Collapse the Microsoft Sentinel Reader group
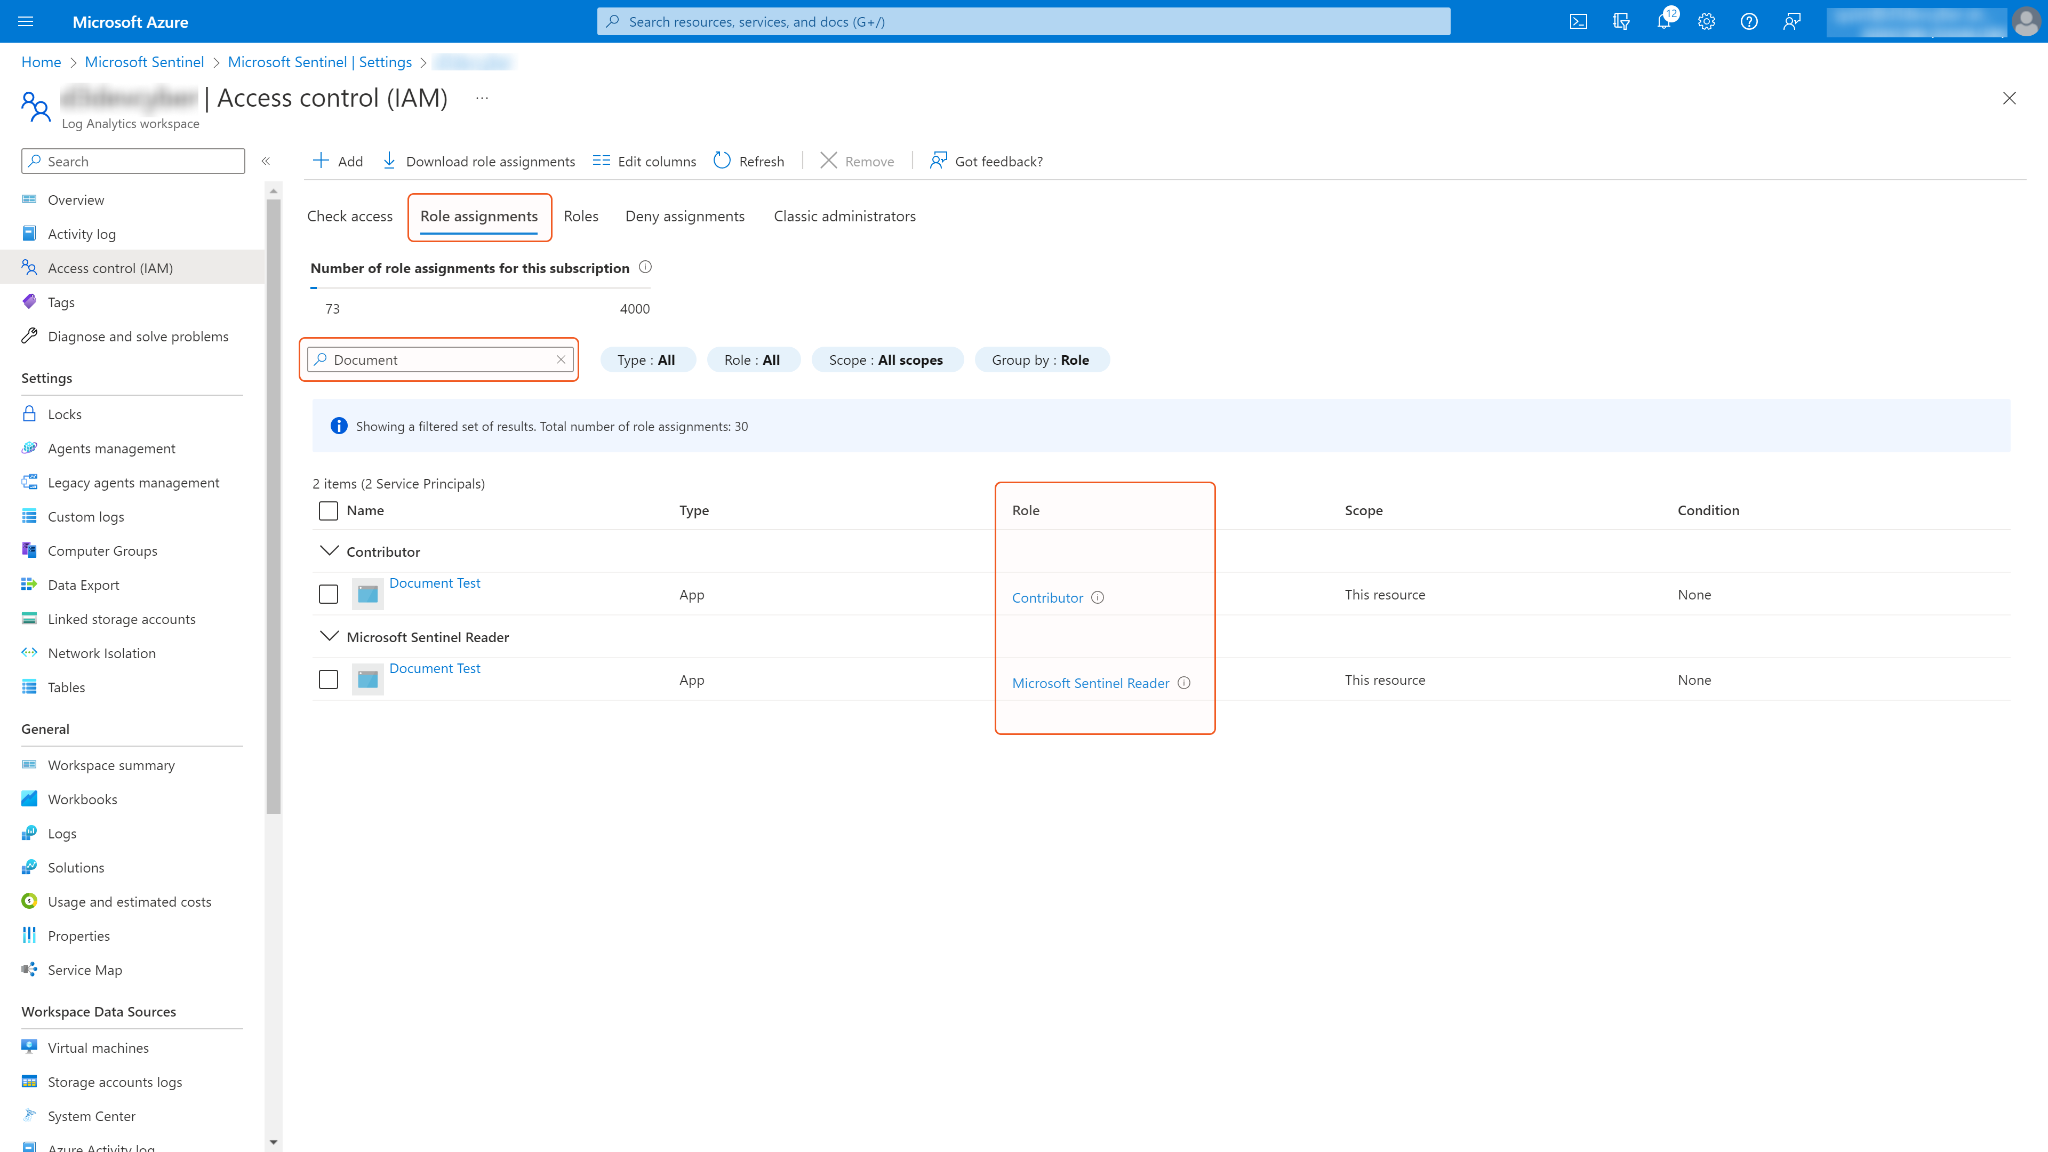The image size is (2048, 1152). click(x=328, y=636)
